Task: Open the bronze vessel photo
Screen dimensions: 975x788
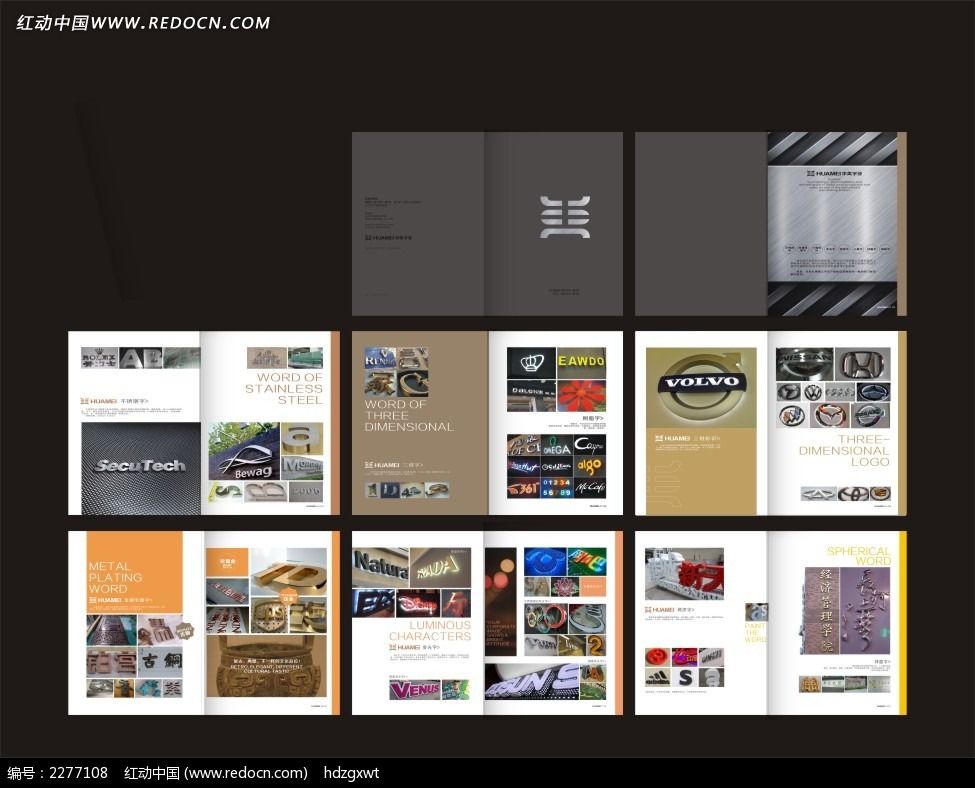Action: (x=266, y=667)
